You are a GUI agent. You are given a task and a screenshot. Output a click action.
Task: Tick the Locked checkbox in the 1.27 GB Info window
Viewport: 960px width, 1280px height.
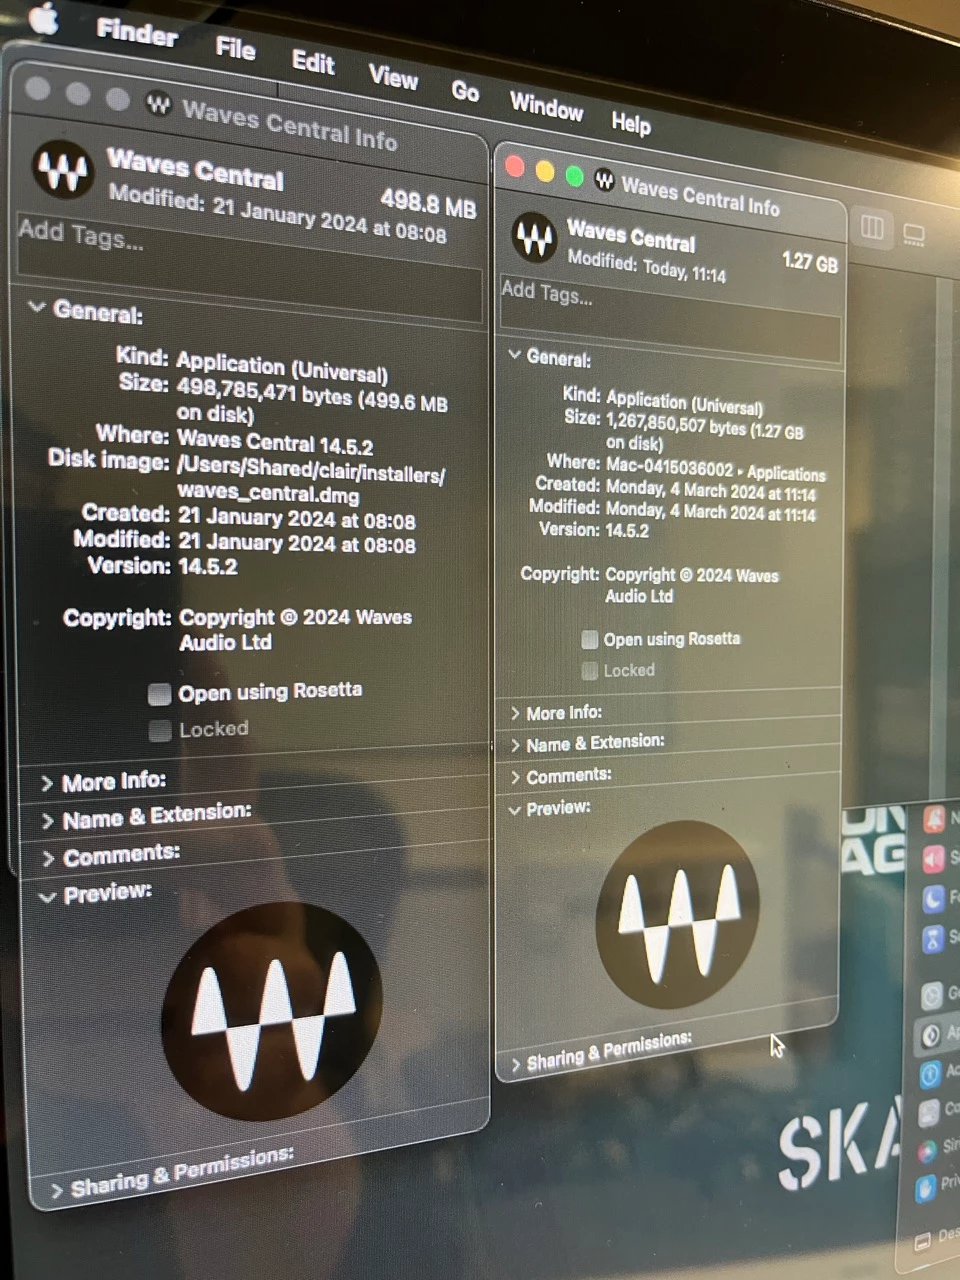pyautogui.click(x=590, y=670)
